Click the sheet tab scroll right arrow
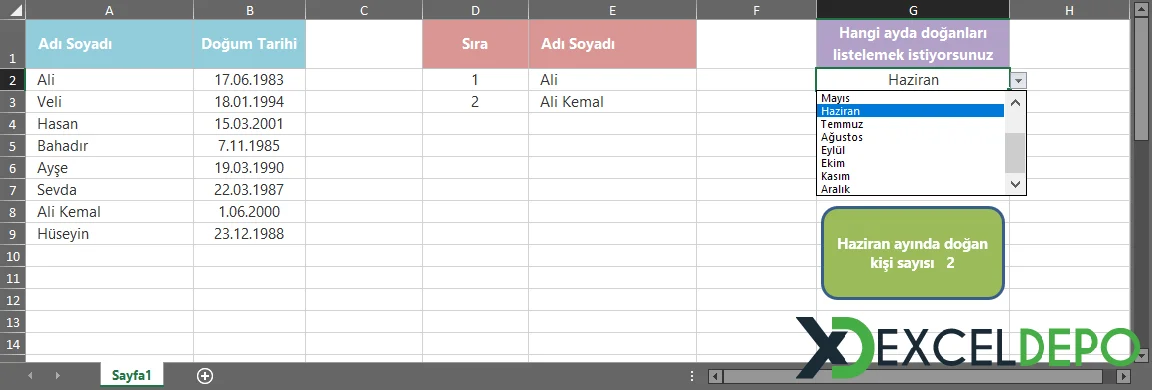Screen dimensions: 1152x390 pos(57,375)
